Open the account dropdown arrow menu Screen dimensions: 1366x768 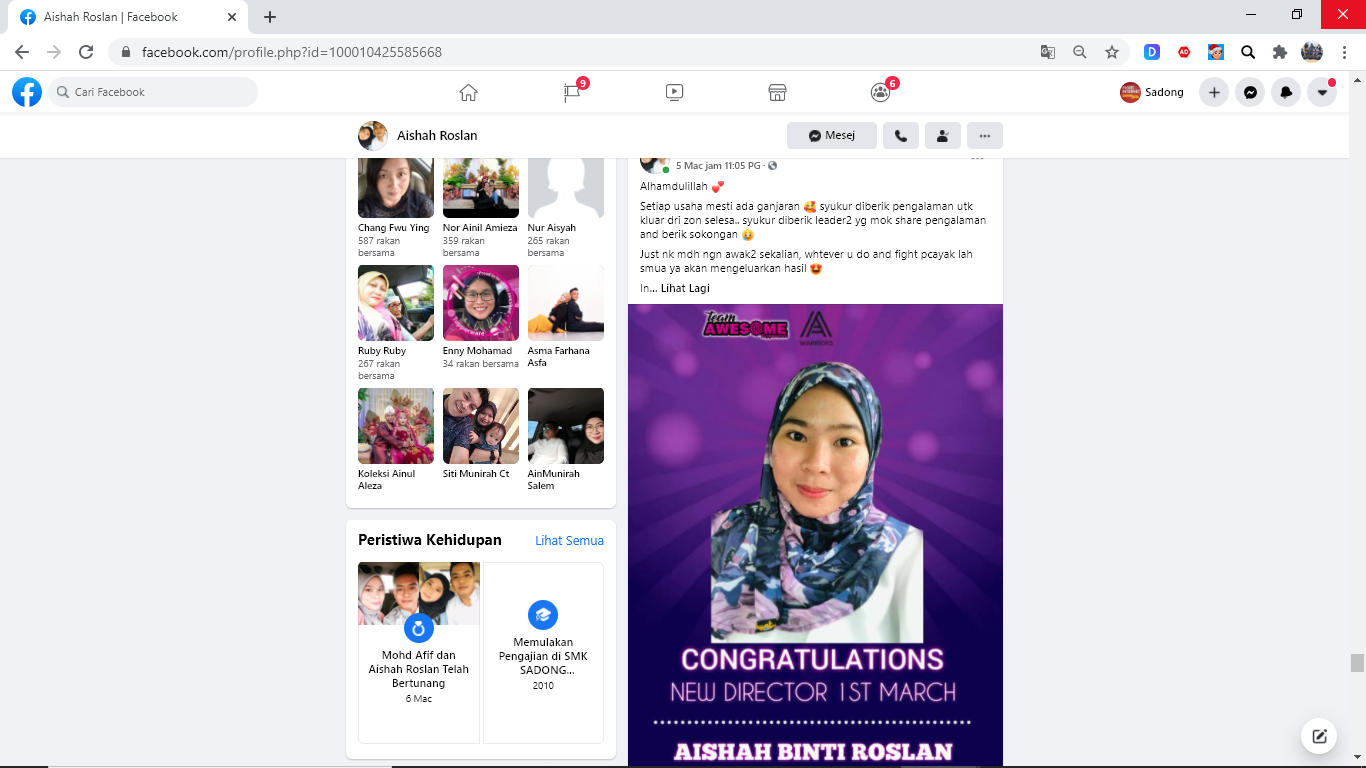pos(1322,92)
